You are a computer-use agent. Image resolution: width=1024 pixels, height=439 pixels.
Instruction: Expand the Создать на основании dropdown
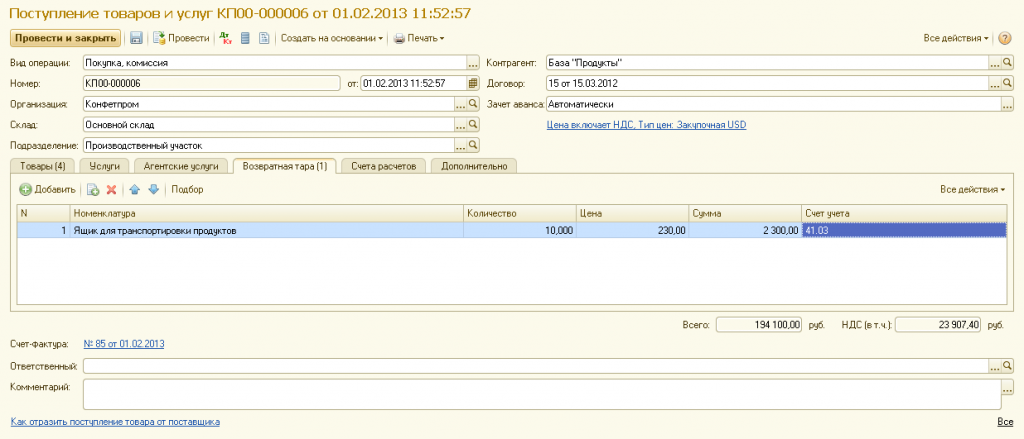[332, 38]
